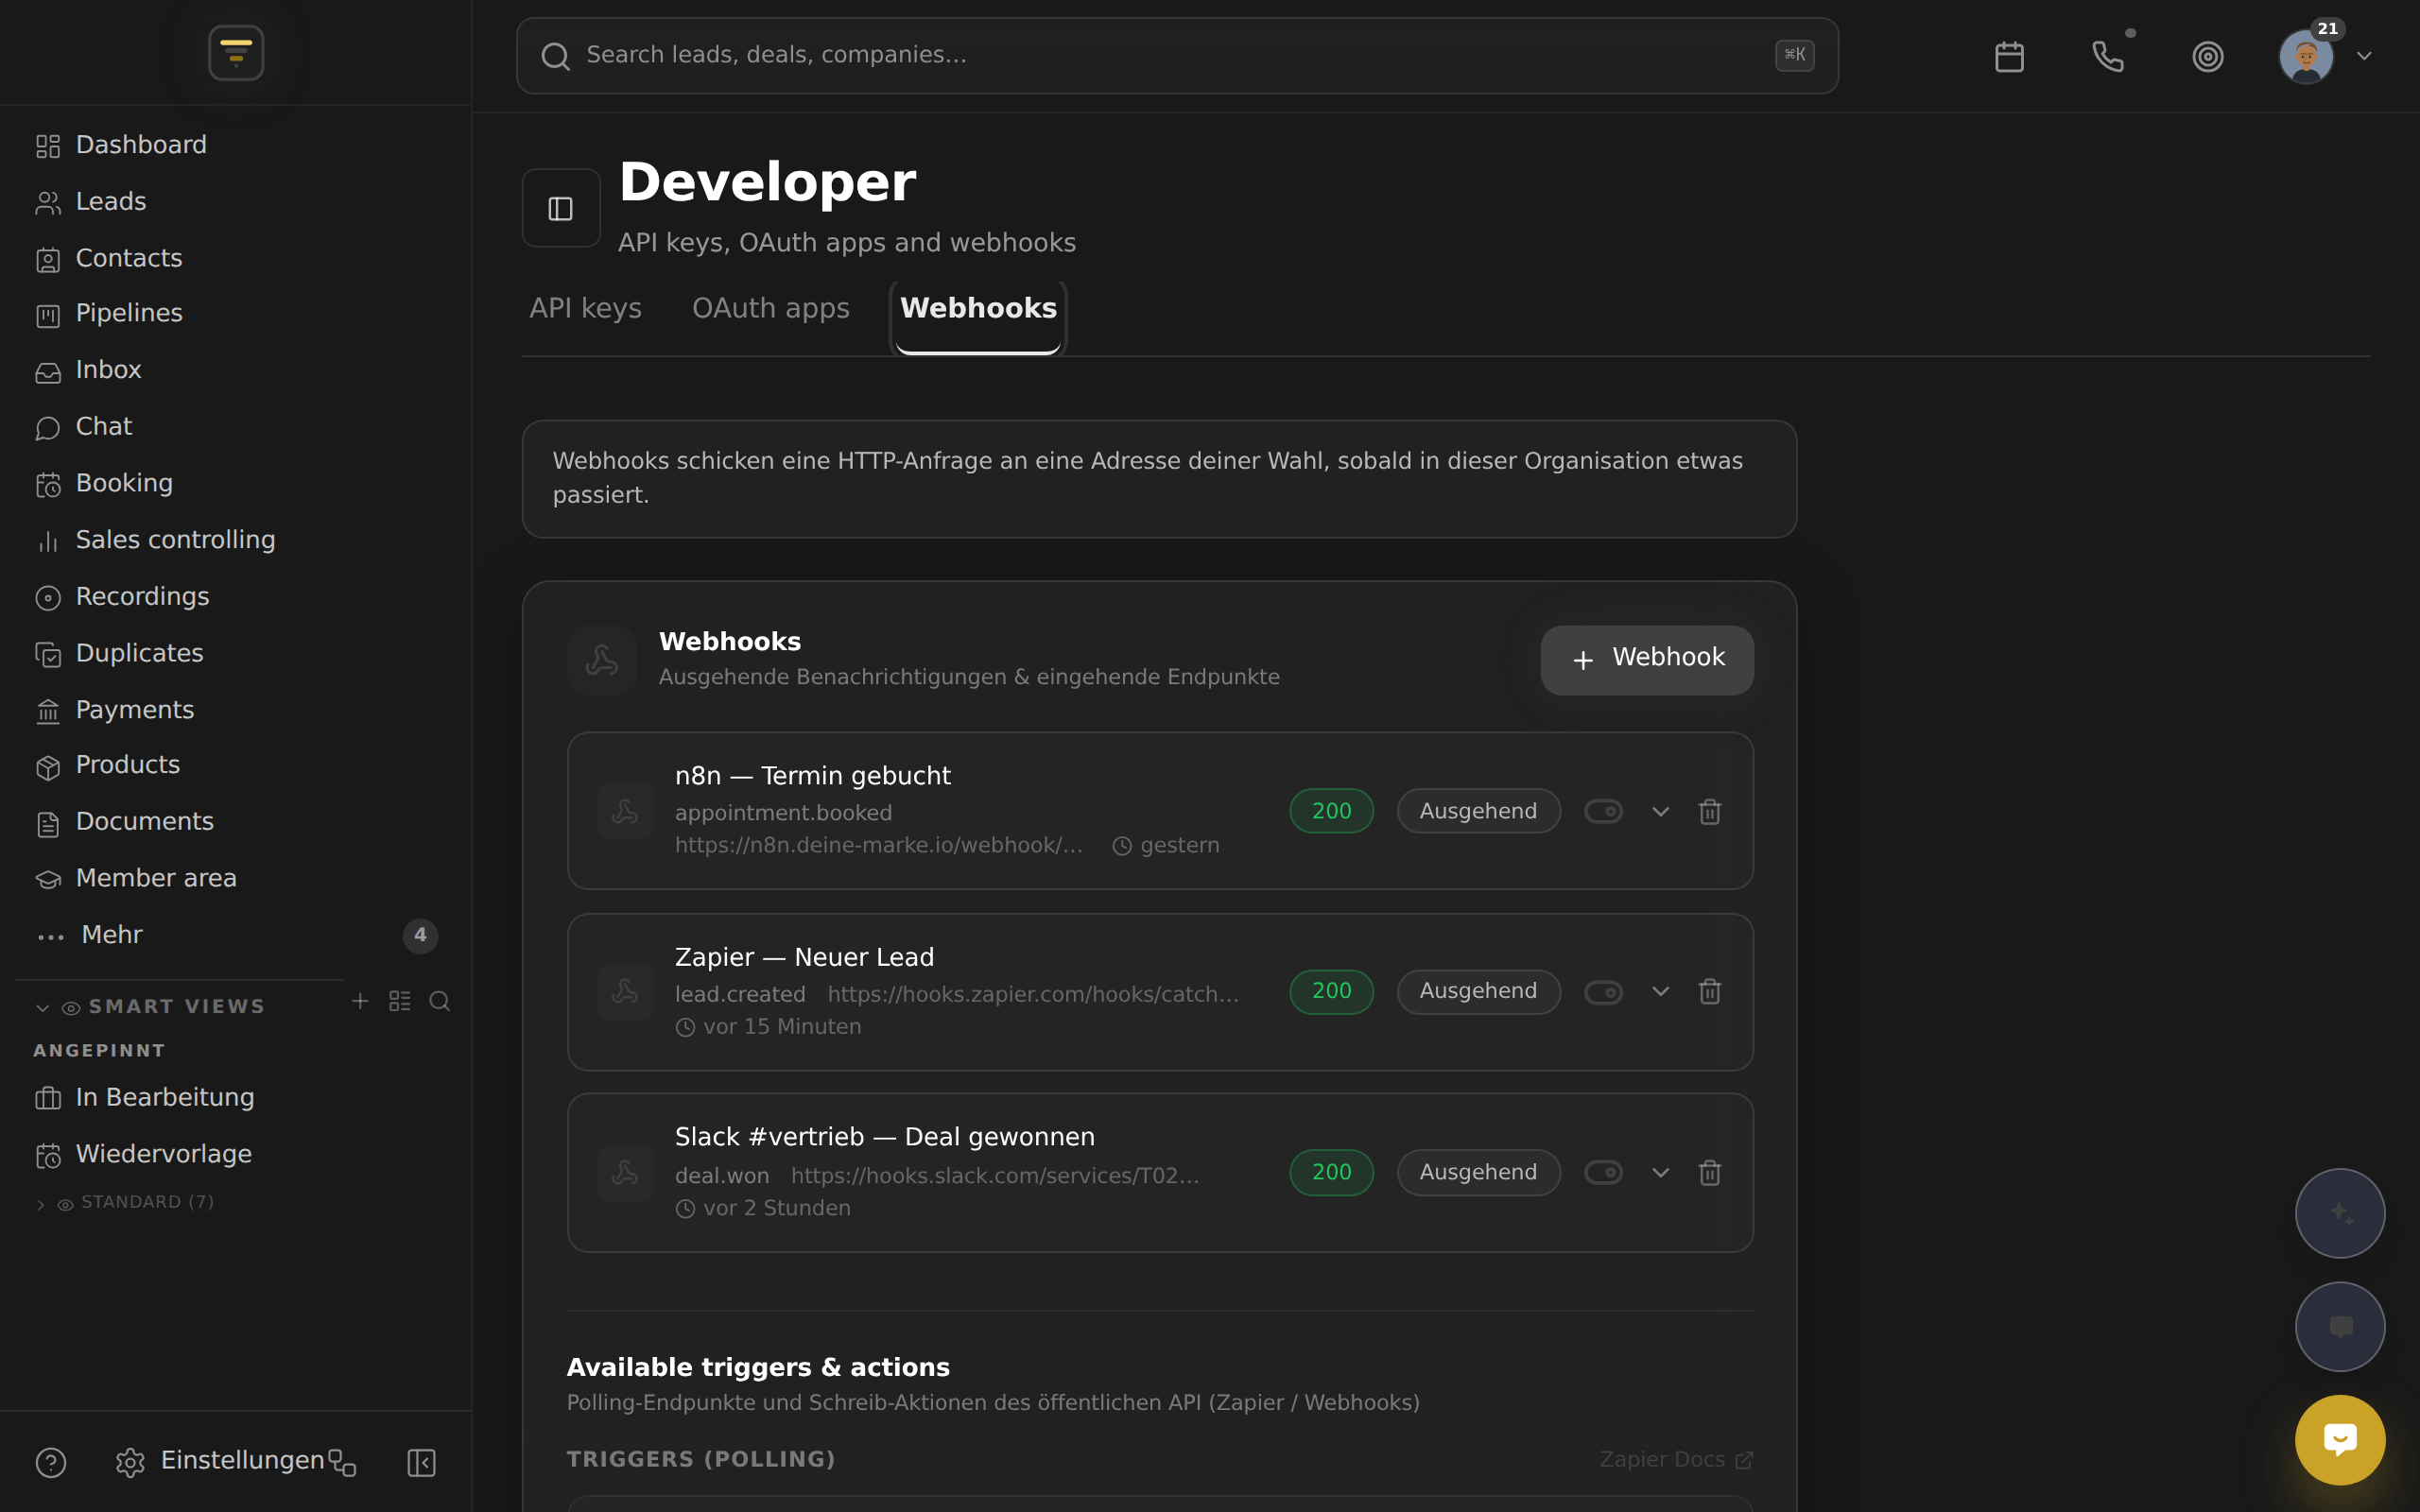The width and height of the screenshot is (2420, 1512).
Task: Open the Inbox
Action: [x=236, y=370]
